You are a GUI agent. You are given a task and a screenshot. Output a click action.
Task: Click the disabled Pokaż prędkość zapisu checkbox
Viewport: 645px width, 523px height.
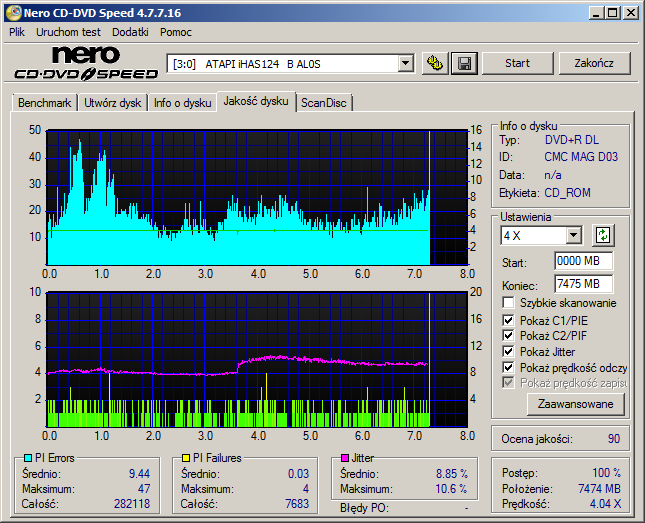click(508, 383)
